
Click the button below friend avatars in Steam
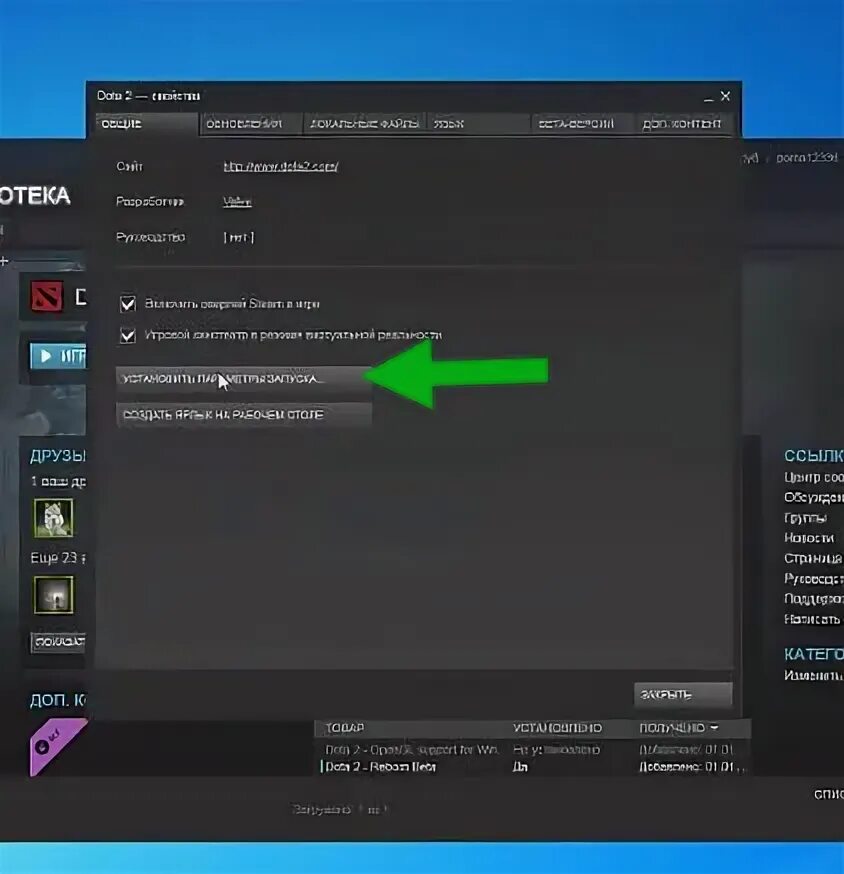(59, 642)
